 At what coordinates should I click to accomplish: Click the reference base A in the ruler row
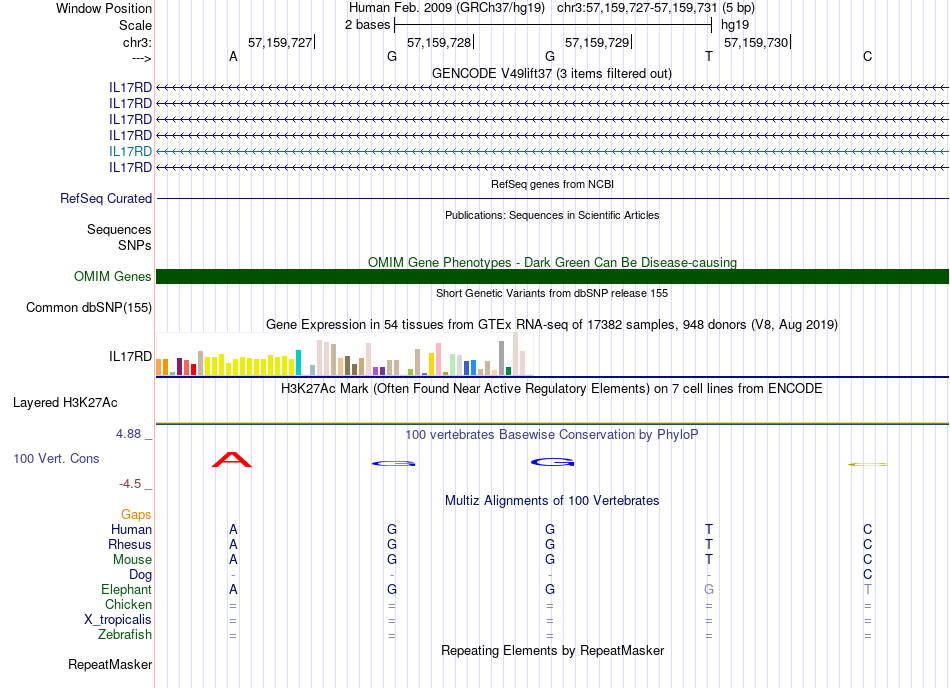tap(233, 56)
